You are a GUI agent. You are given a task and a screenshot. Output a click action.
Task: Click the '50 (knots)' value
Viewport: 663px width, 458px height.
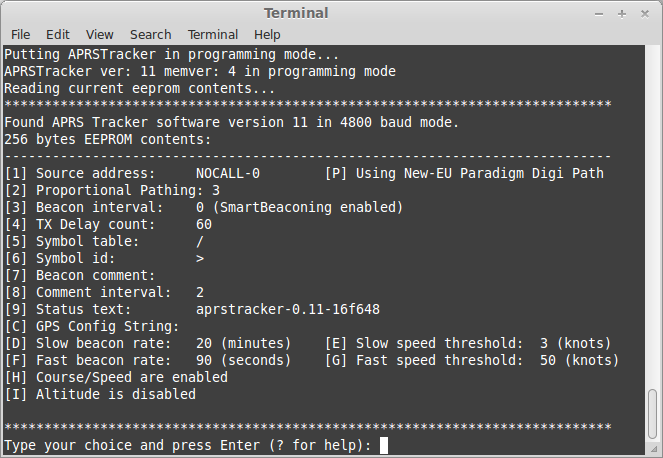click(579, 360)
